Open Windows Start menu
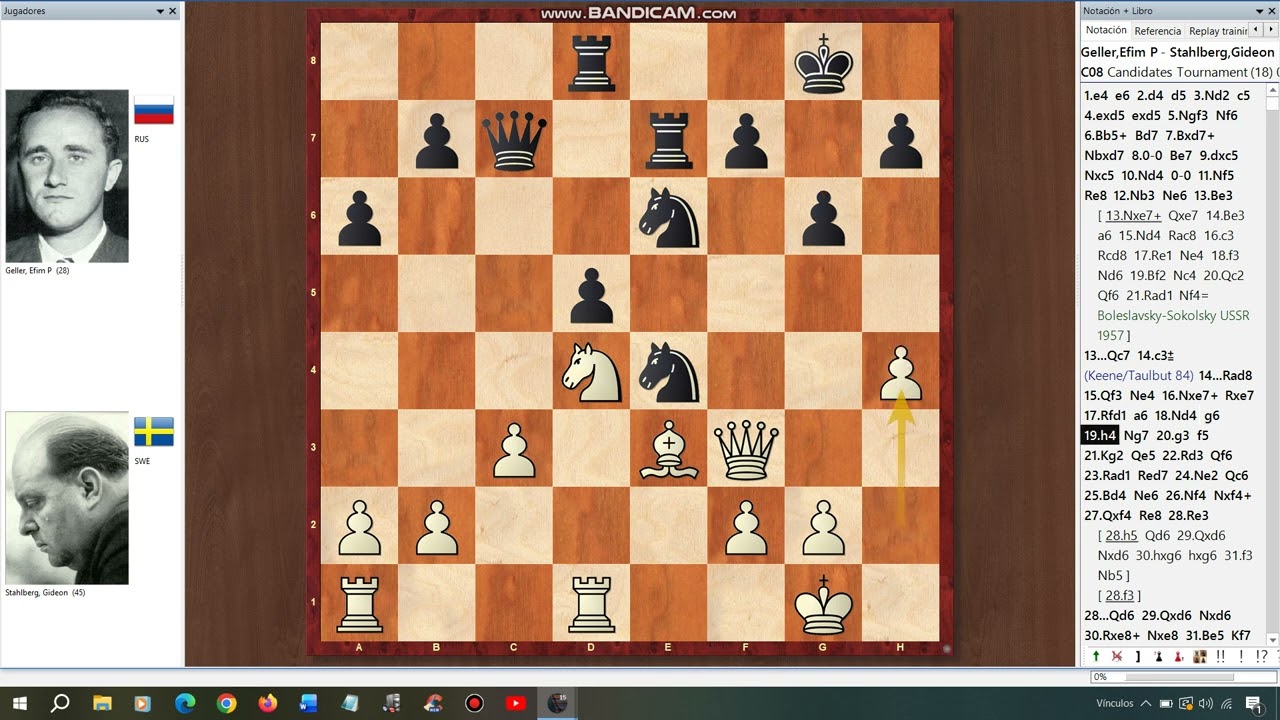Viewport: 1280px width, 720px height. tap(19, 703)
